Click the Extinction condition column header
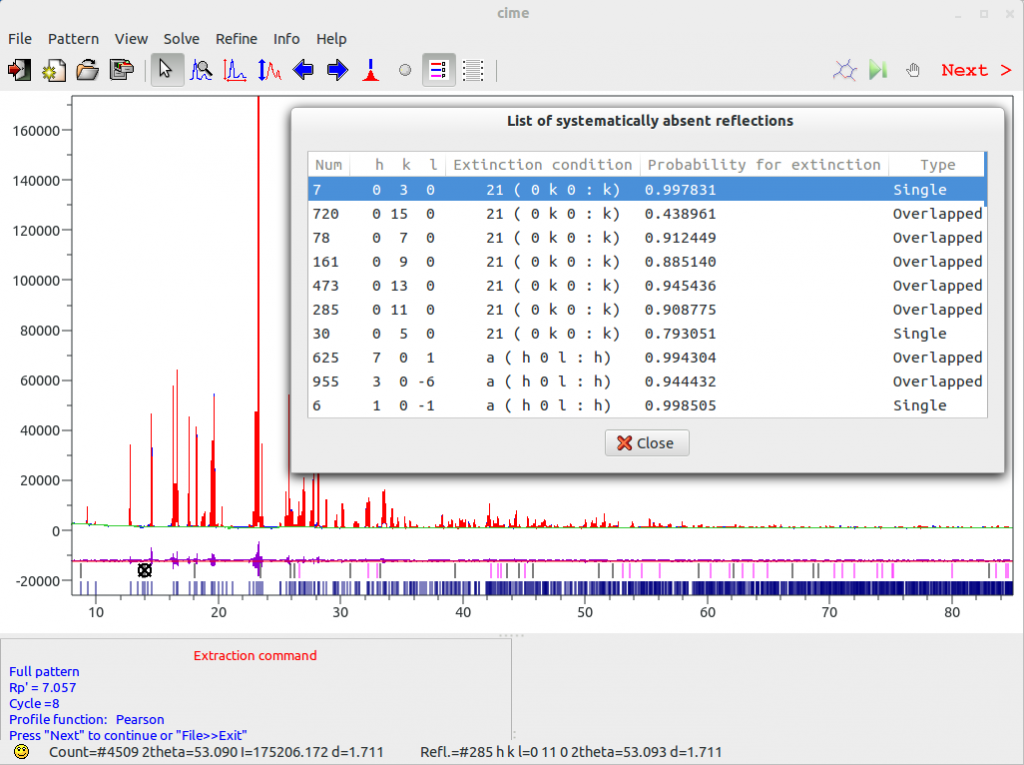1024x765 pixels. (x=543, y=165)
